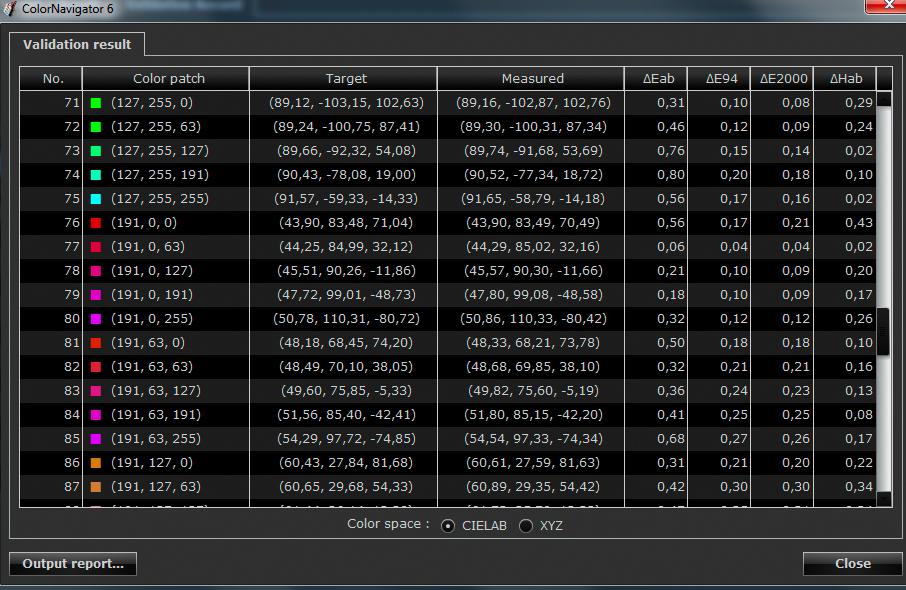Viewport: 906px width, 590px height.
Task: Click target value (43,90, 83,48, 71,04)
Action: (346, 223)
